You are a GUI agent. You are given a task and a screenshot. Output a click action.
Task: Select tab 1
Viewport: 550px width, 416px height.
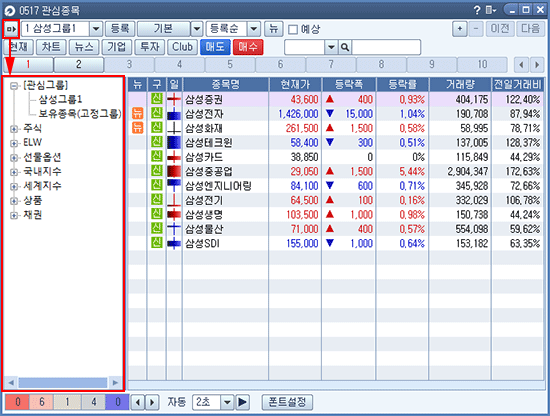point(28,65)
